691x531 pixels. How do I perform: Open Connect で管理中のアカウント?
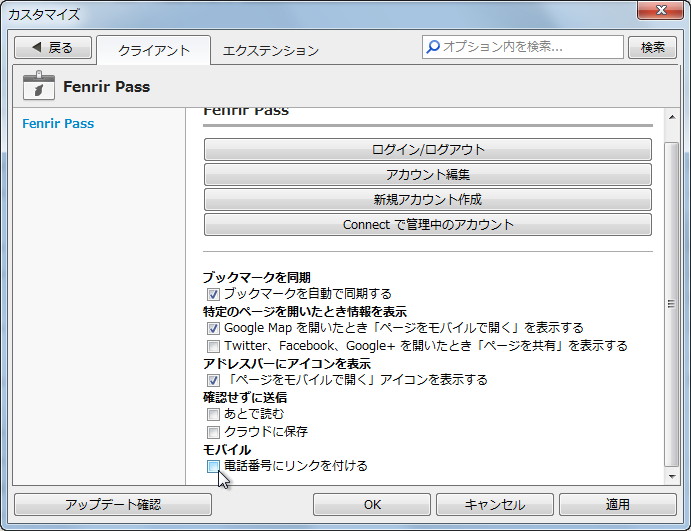pyautogui.click(x=427, y=225)
